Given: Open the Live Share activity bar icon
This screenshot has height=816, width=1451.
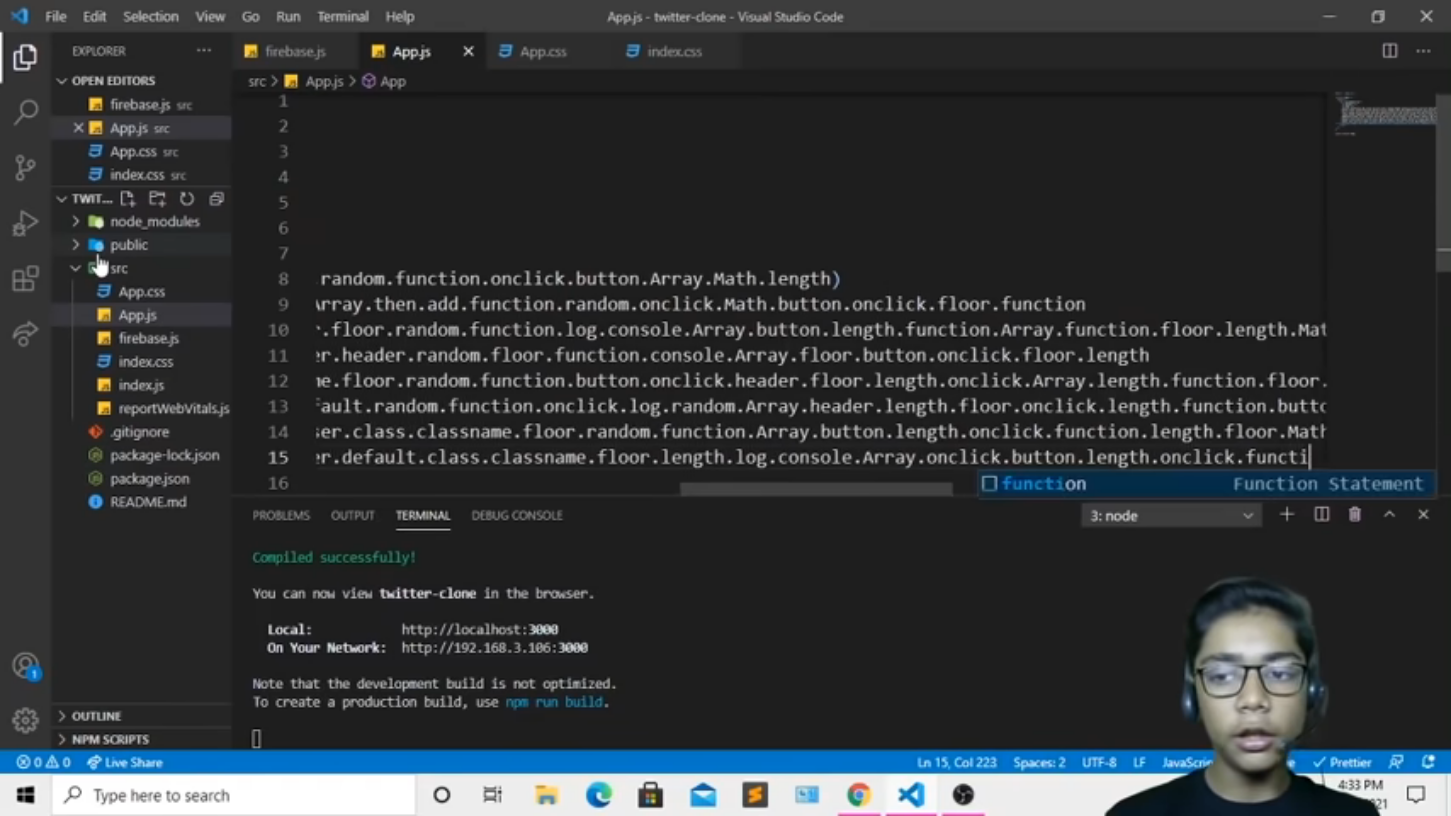Looking at the screenshot, I should pyautogui.click(x=25, y=333).
